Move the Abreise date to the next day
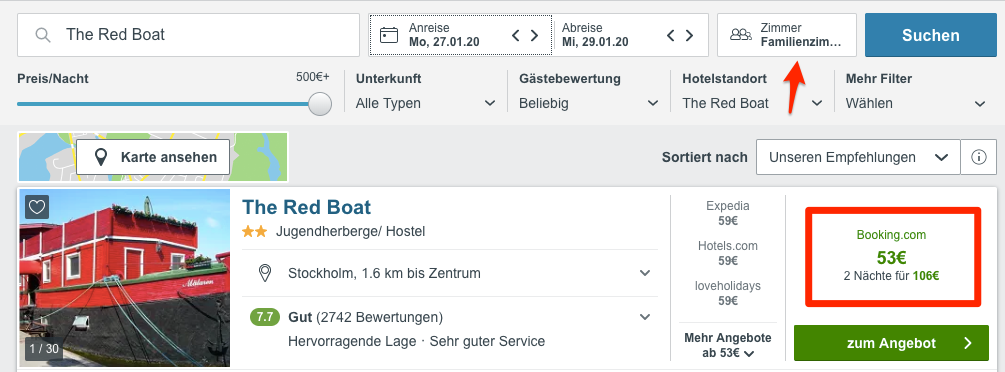The image size is (1005, 372). 689,35
